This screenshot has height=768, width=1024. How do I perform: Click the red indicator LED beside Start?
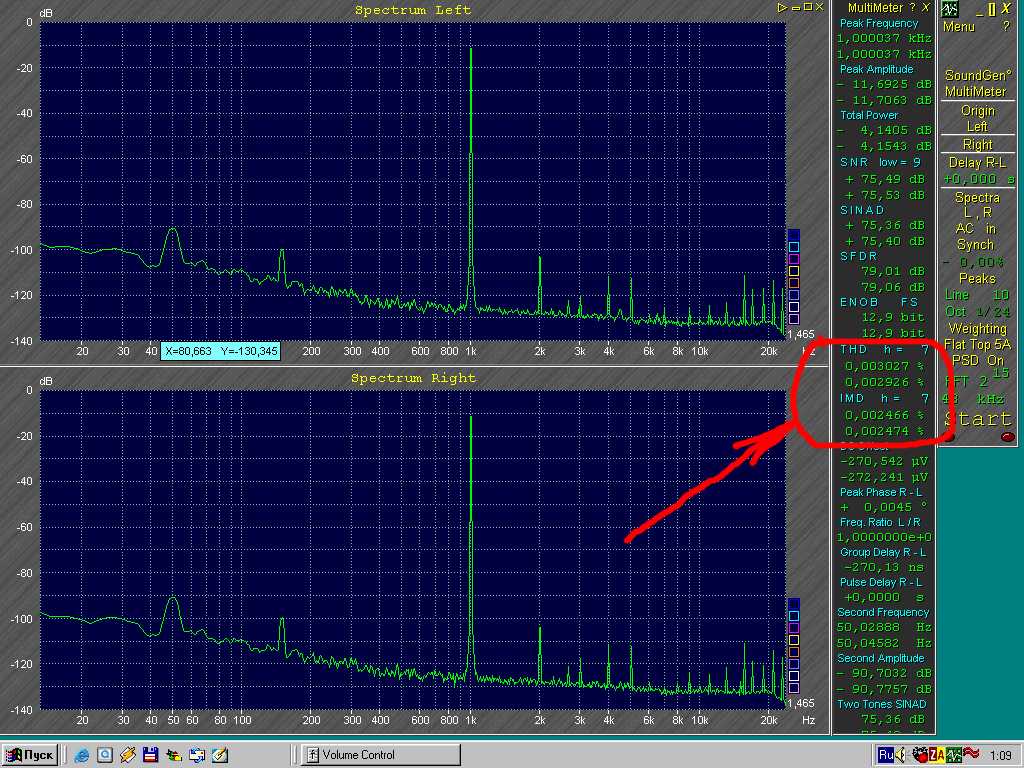pyautogui.click(x=1007, y=436)
